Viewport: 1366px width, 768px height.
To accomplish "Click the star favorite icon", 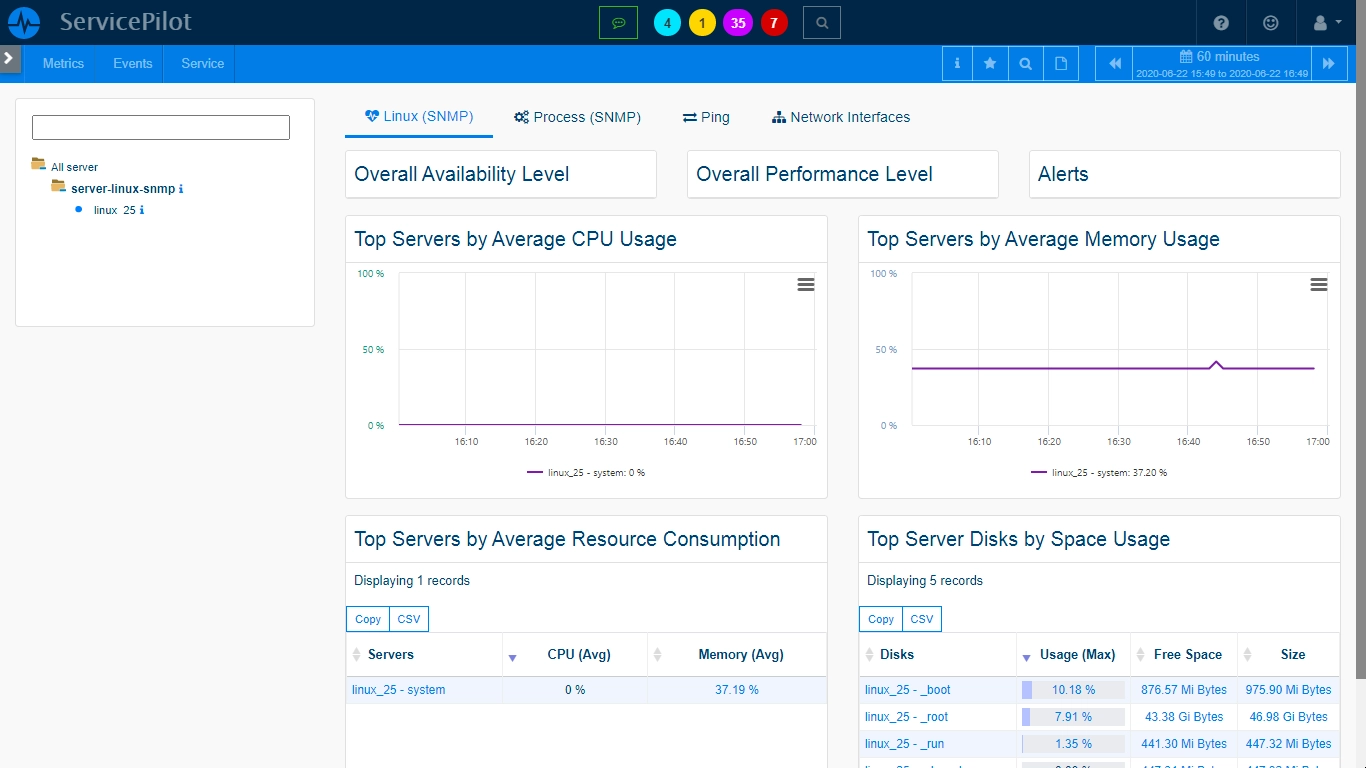I will click(x=990, y=63).
